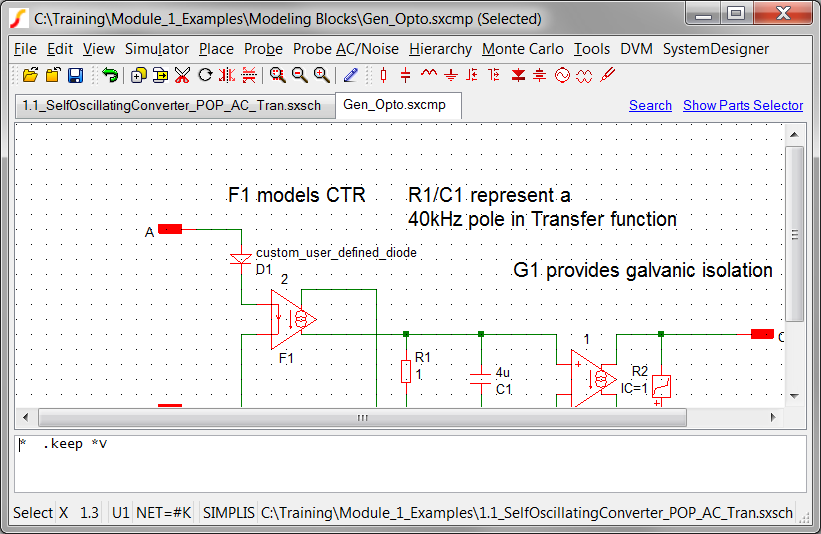
Task: Click the green Undo arrow icon
Action: [110, 75]
